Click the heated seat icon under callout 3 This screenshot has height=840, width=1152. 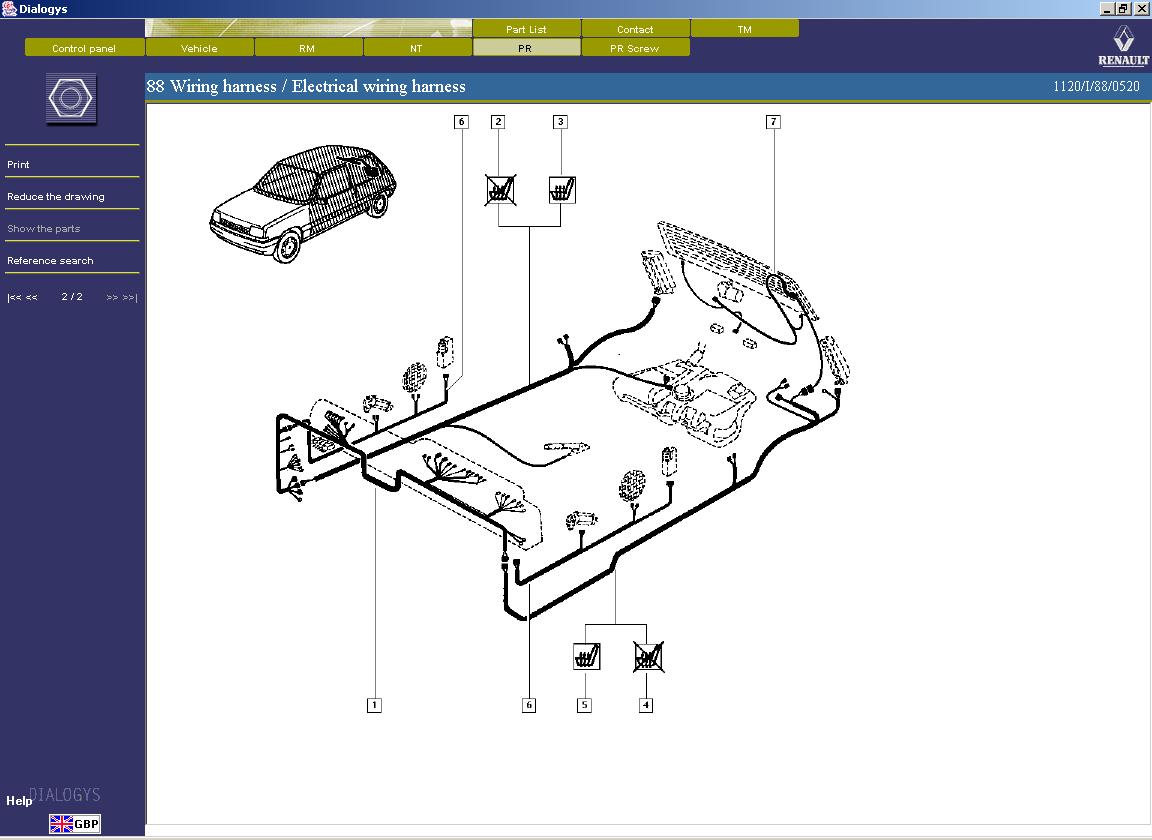(562, 190)
